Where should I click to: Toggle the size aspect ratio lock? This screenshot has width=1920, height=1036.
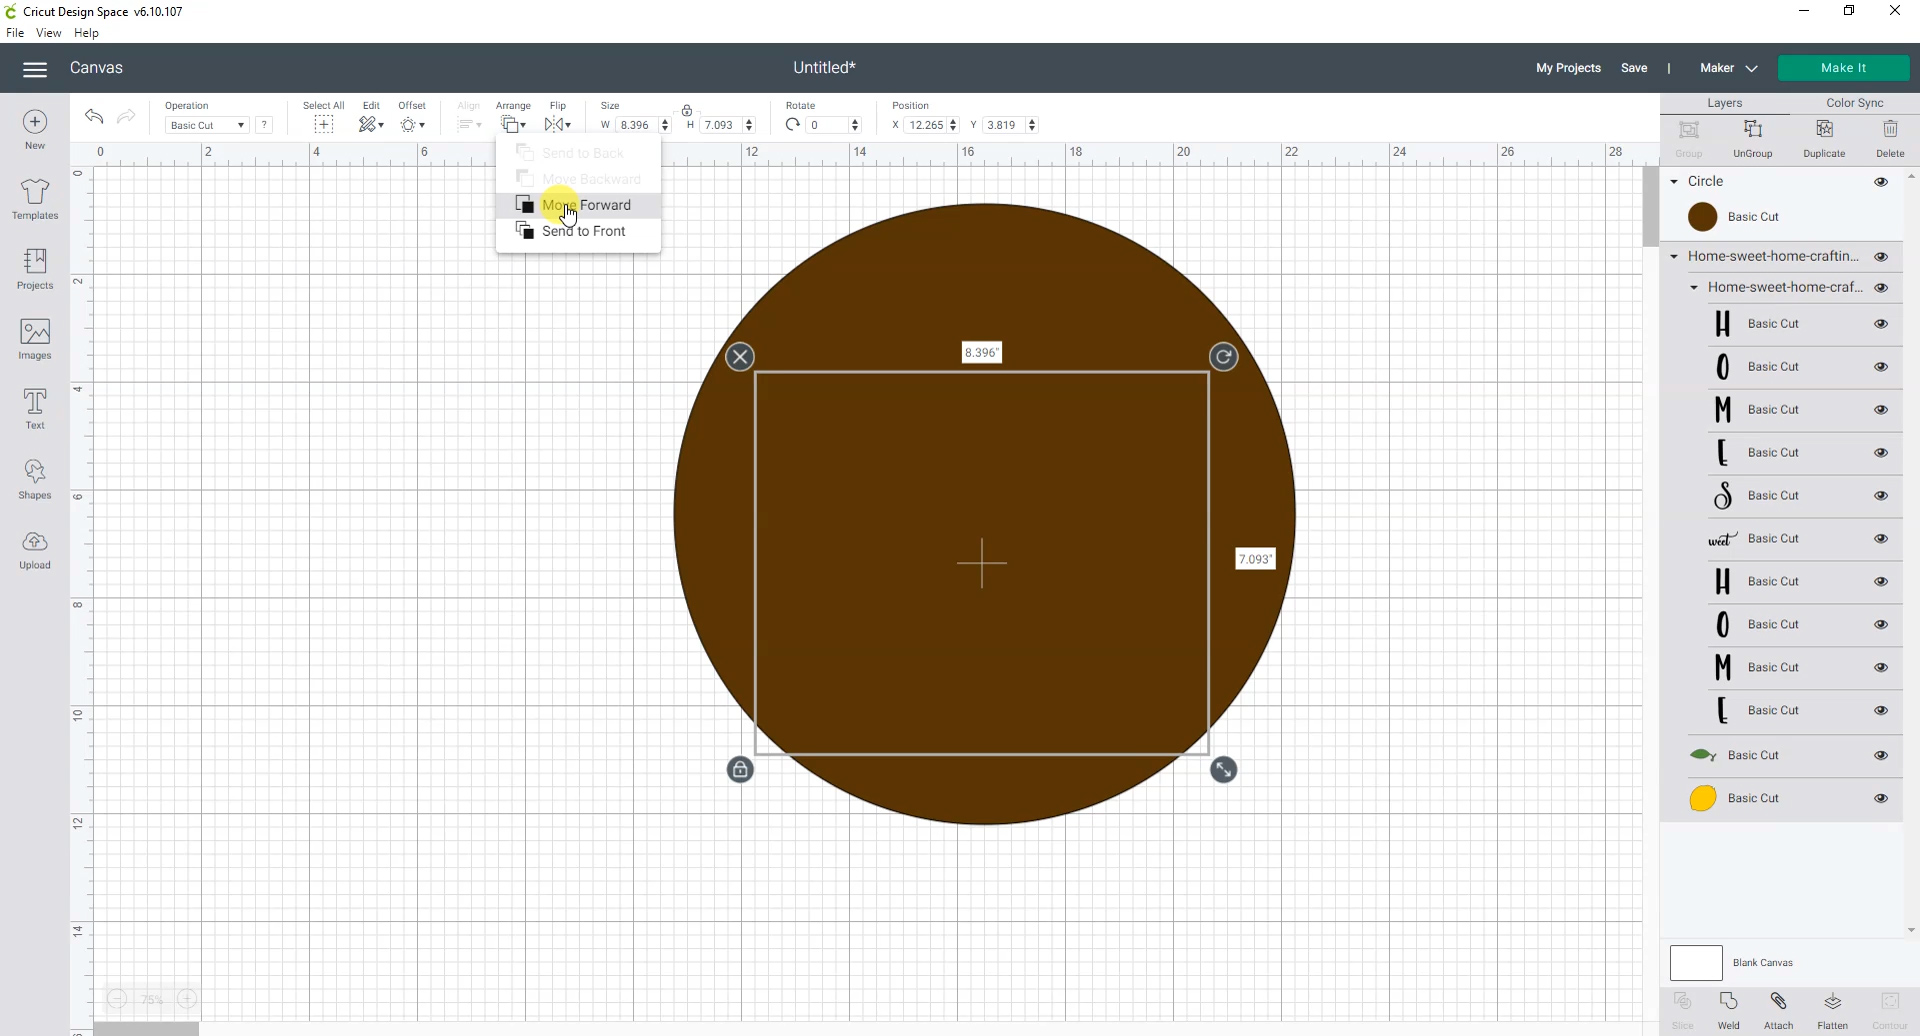pos(687,110)
